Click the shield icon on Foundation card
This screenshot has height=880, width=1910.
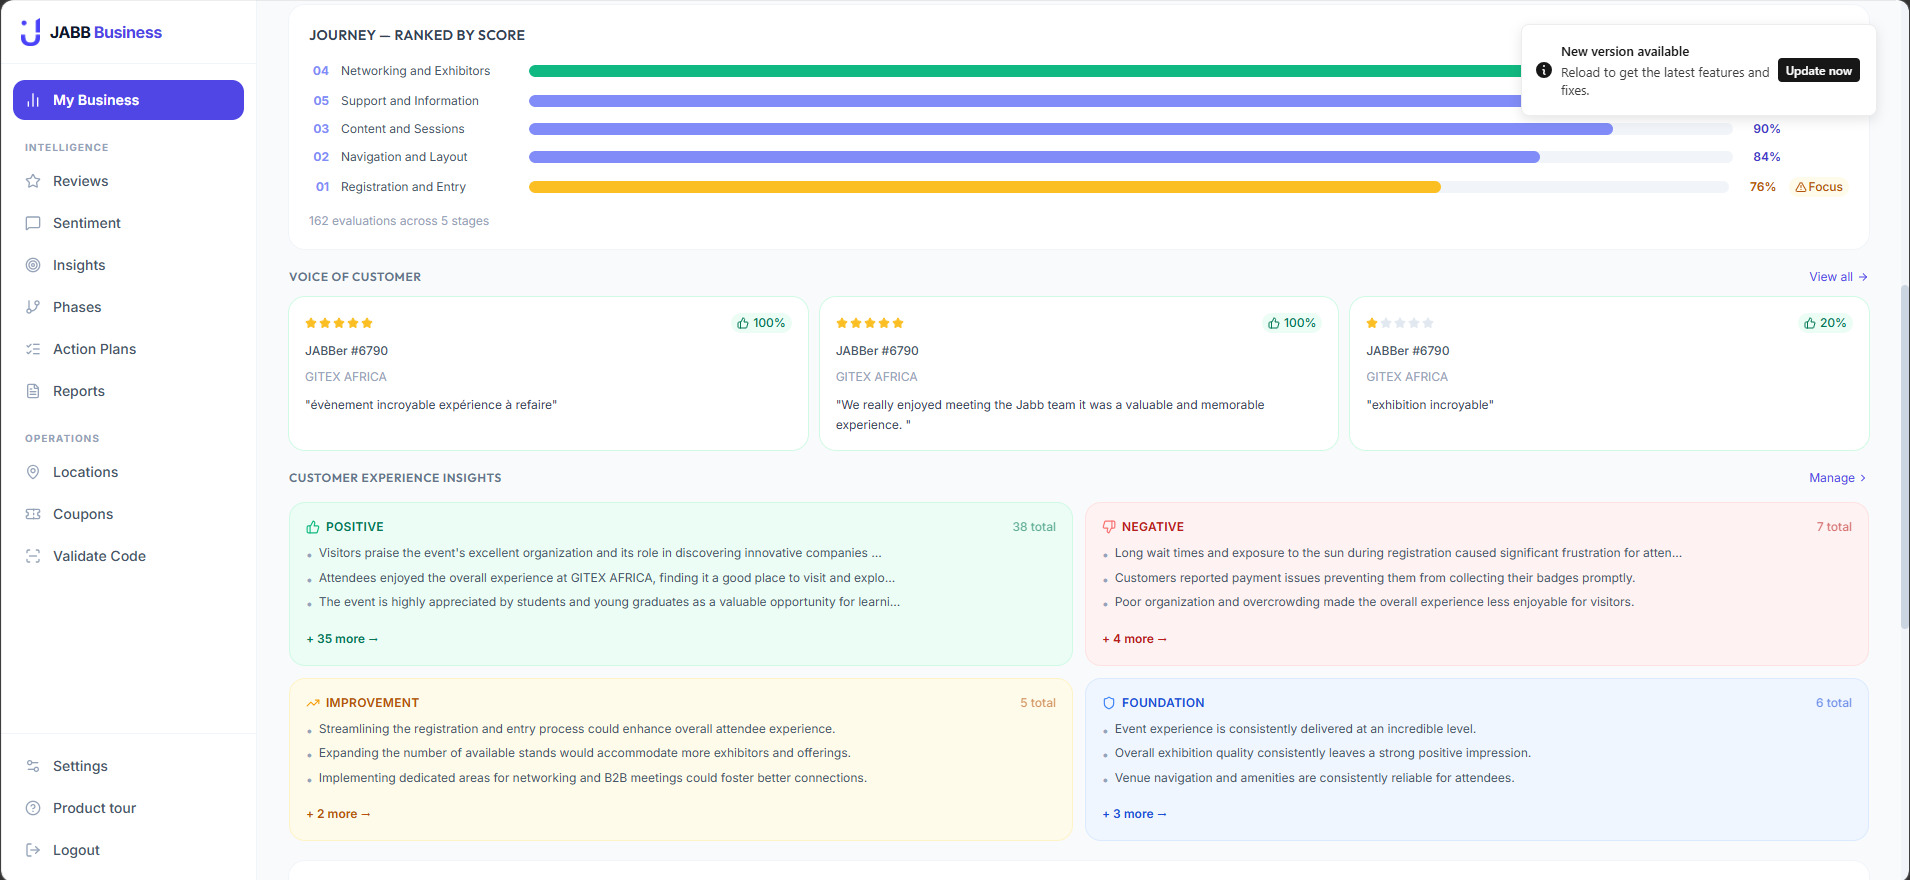tap(1109, 703)
